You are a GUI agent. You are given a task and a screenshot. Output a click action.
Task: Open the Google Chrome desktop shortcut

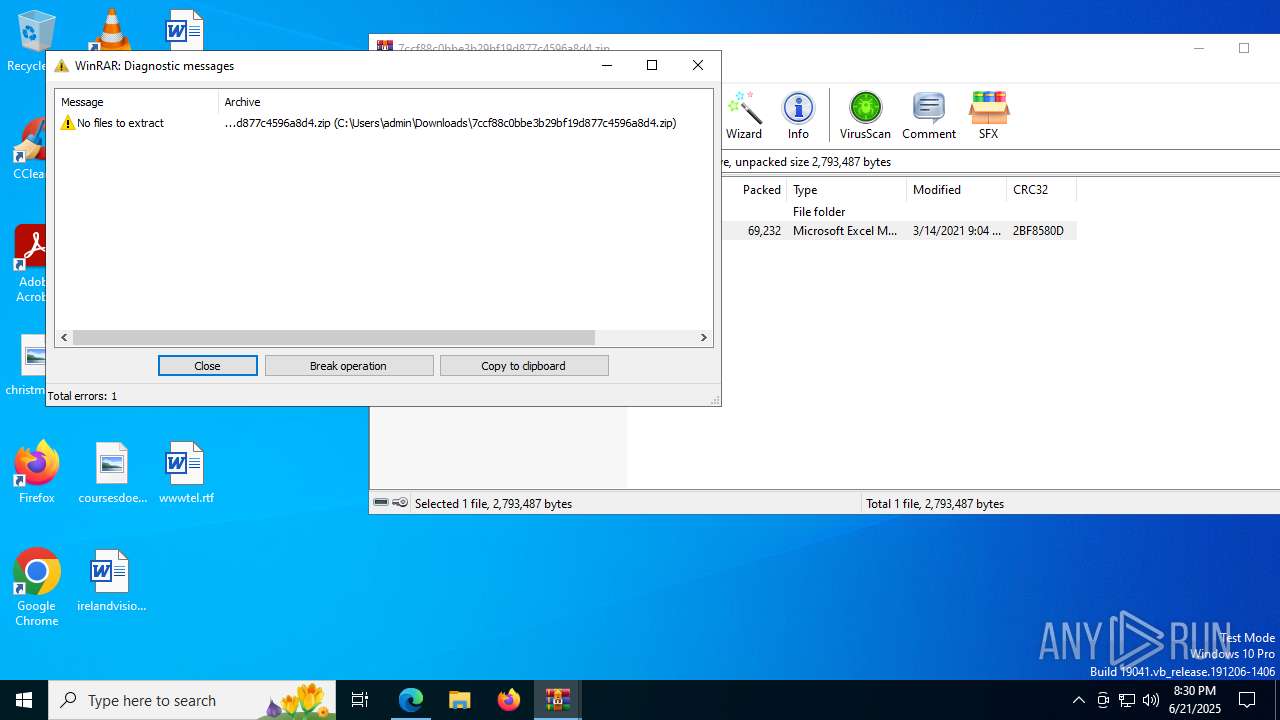37,588
